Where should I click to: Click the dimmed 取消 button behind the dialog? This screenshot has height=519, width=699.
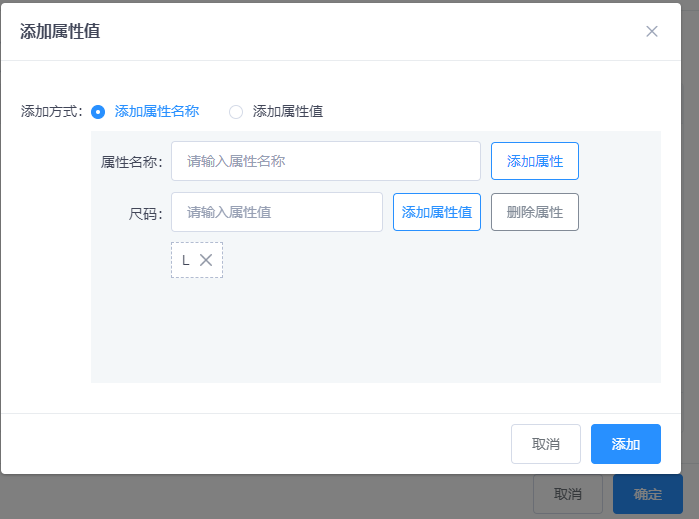pos(567,494)
